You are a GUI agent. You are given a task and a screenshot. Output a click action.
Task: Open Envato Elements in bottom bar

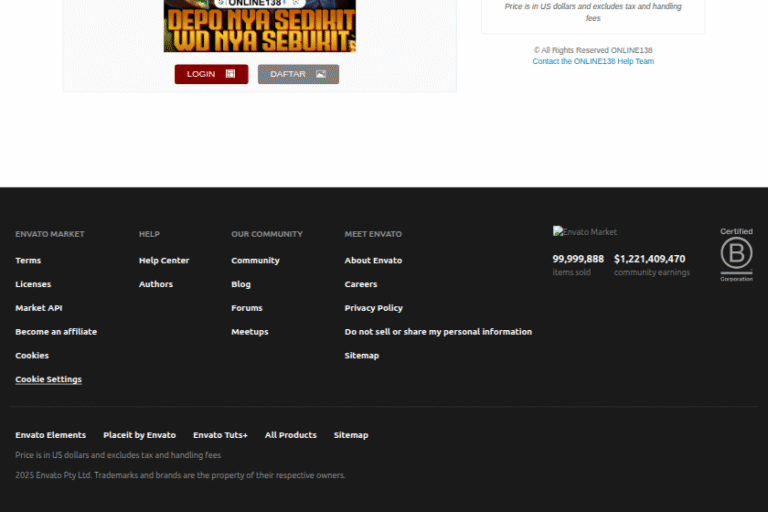51,436
